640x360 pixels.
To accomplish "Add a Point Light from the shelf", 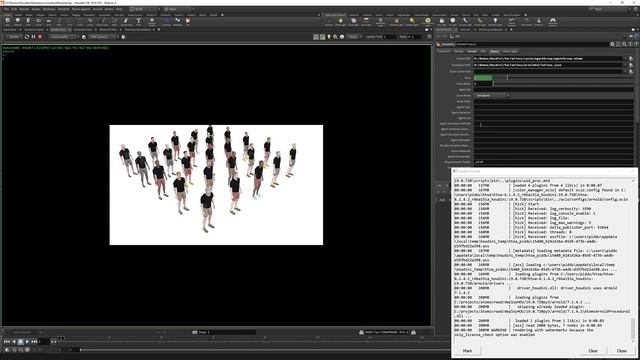I will tap(341, 21).
